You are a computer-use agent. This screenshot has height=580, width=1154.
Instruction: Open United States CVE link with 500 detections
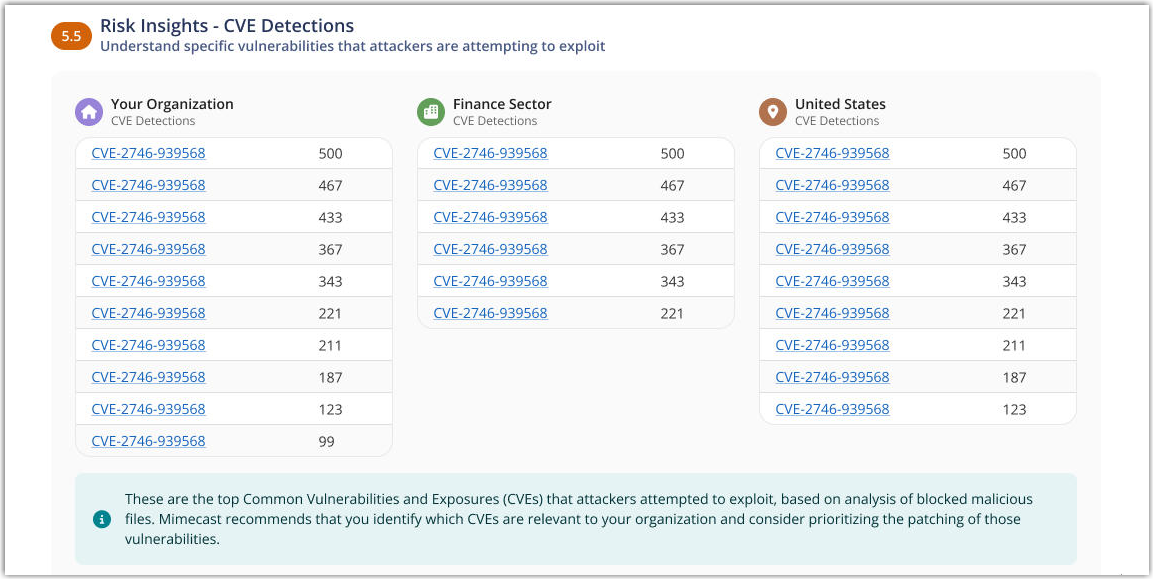pos(832,154)
